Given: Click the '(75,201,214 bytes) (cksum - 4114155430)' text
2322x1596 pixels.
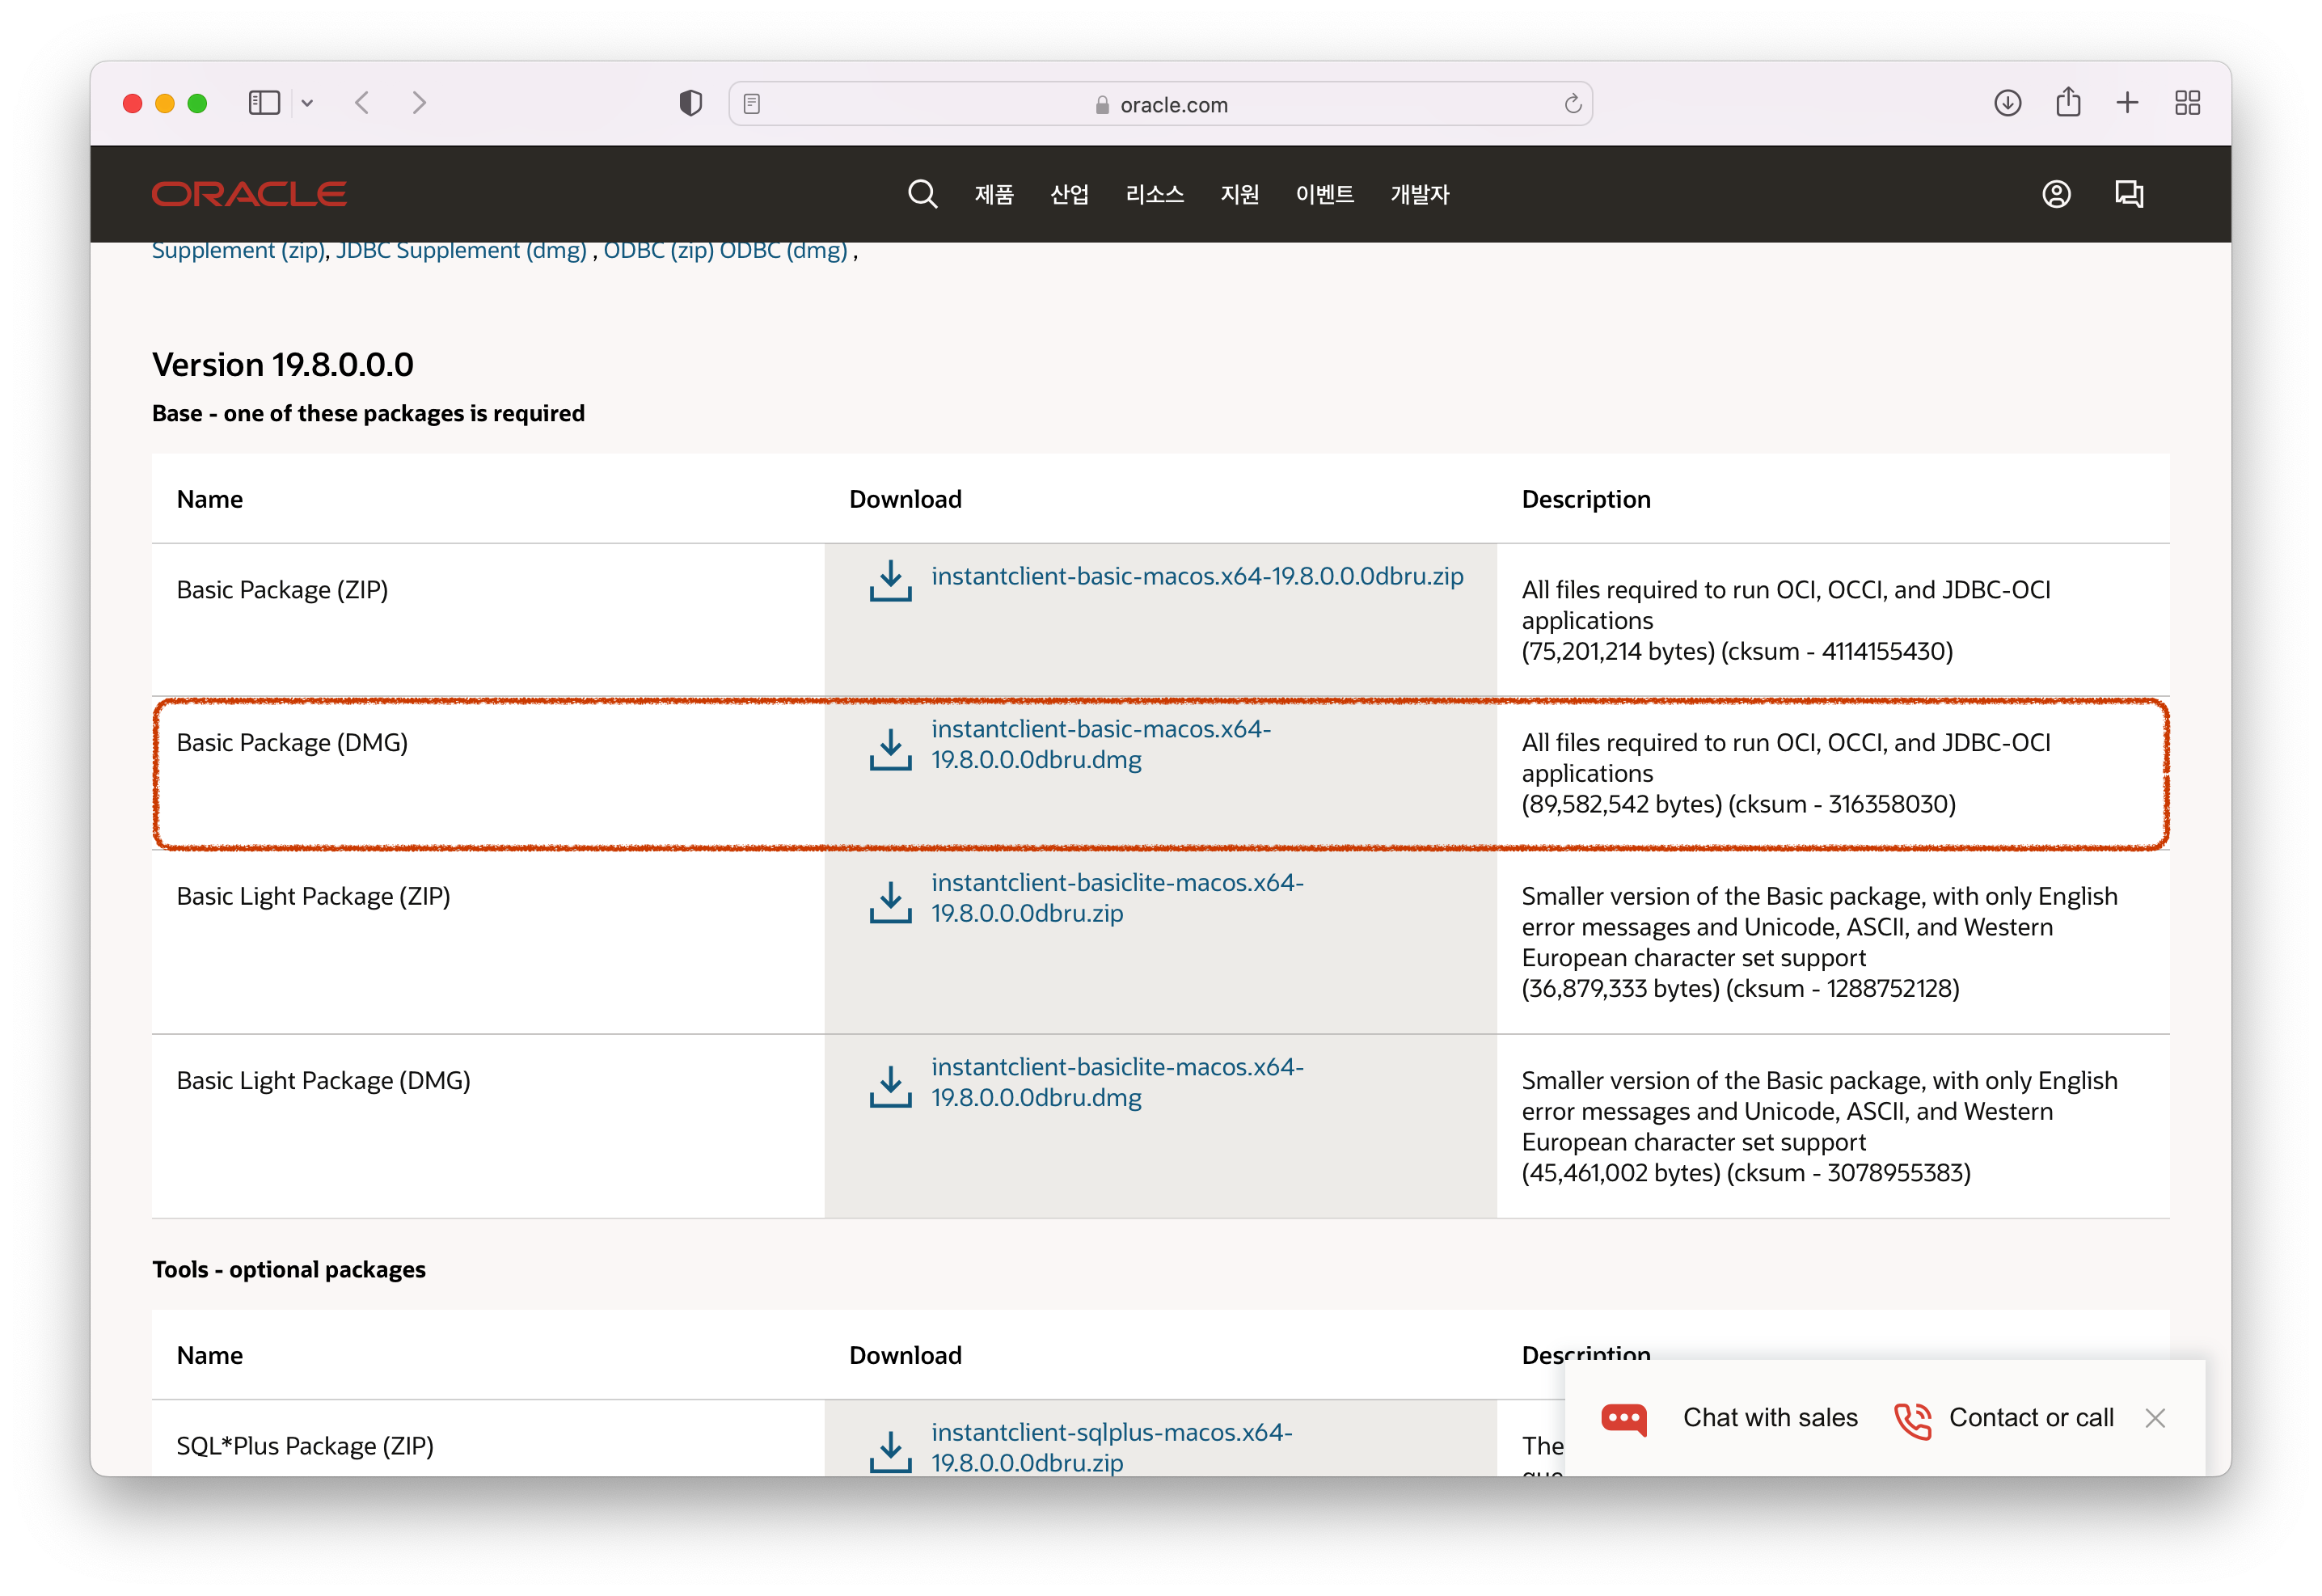Looking at the screenshot, I should tap(1737, 652).
